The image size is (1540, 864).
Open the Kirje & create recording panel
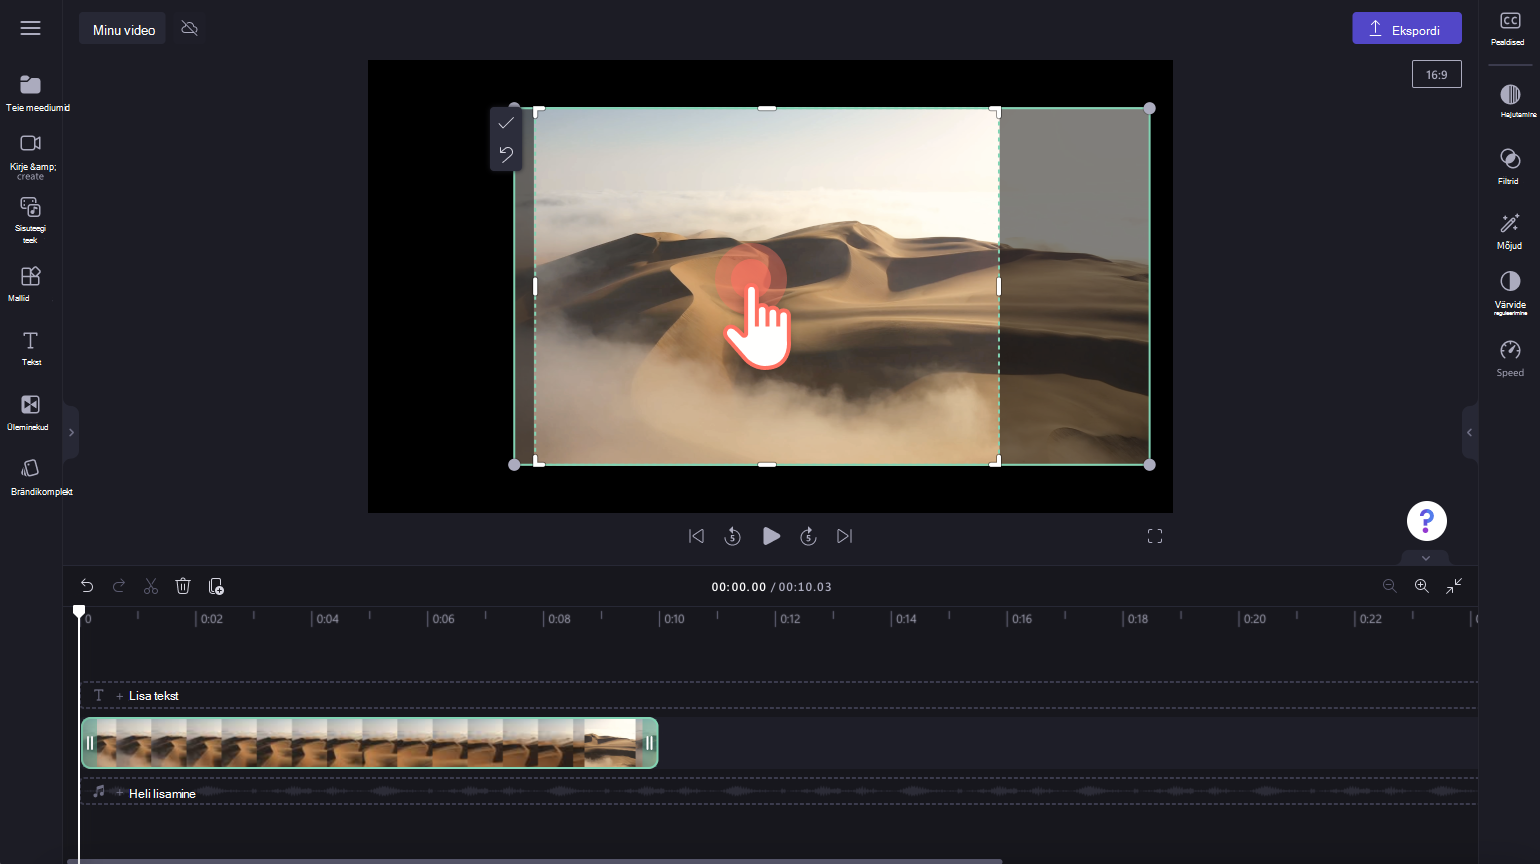pos(31,157)
